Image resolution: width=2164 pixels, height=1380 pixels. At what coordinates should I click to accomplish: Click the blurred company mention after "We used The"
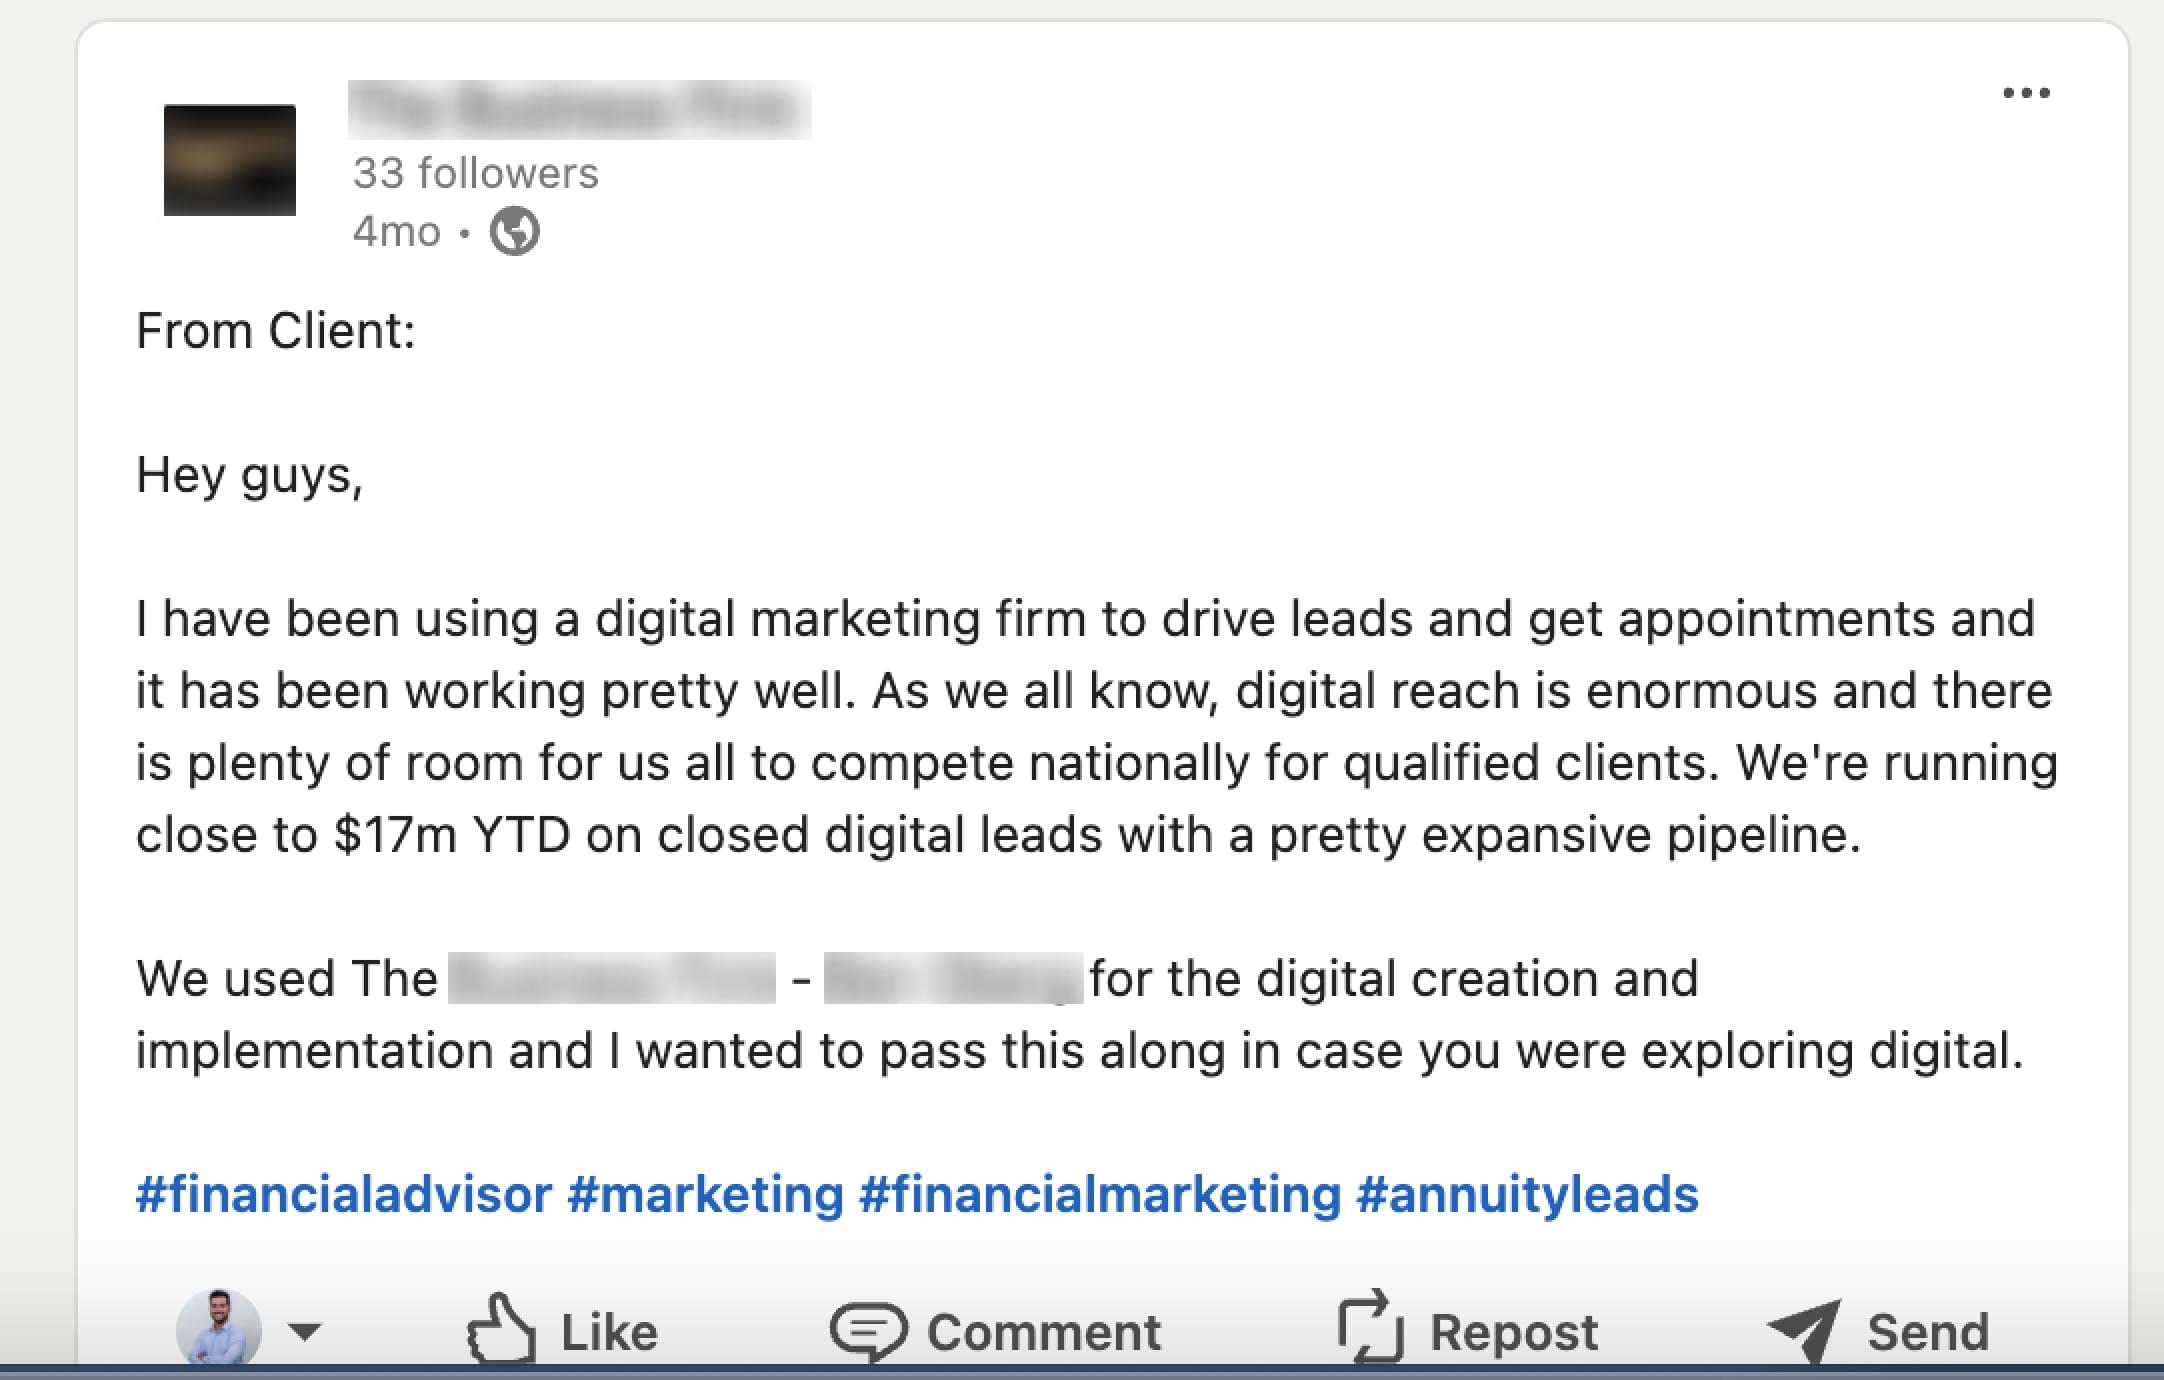point(611,978)
